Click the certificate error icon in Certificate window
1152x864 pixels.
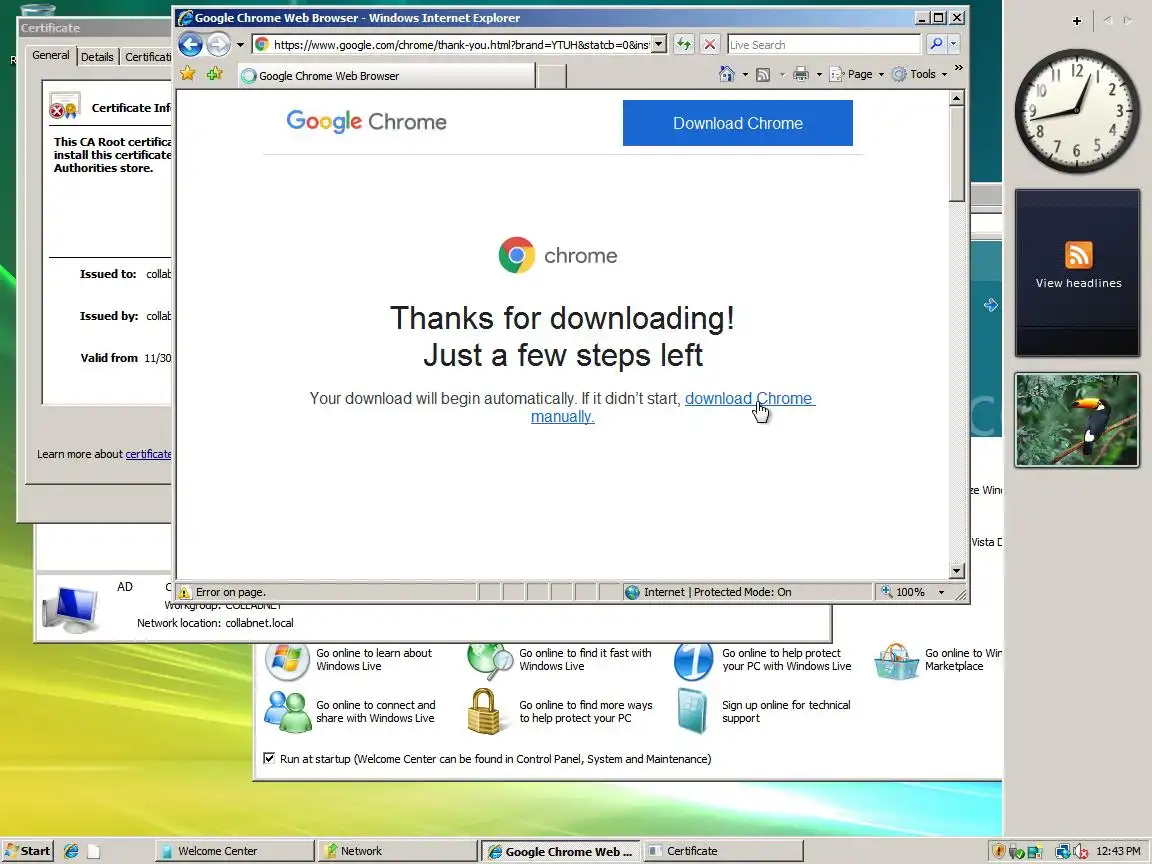(65, 107)
